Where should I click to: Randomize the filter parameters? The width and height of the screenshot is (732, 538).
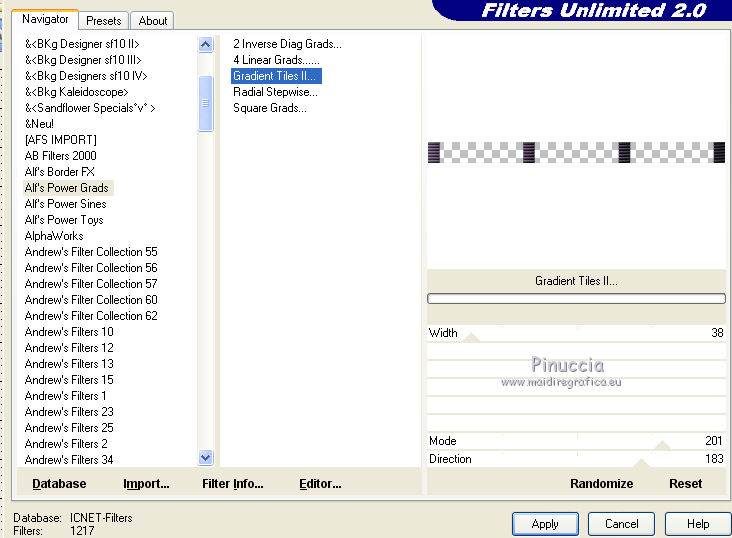click(x=601, y=484)
